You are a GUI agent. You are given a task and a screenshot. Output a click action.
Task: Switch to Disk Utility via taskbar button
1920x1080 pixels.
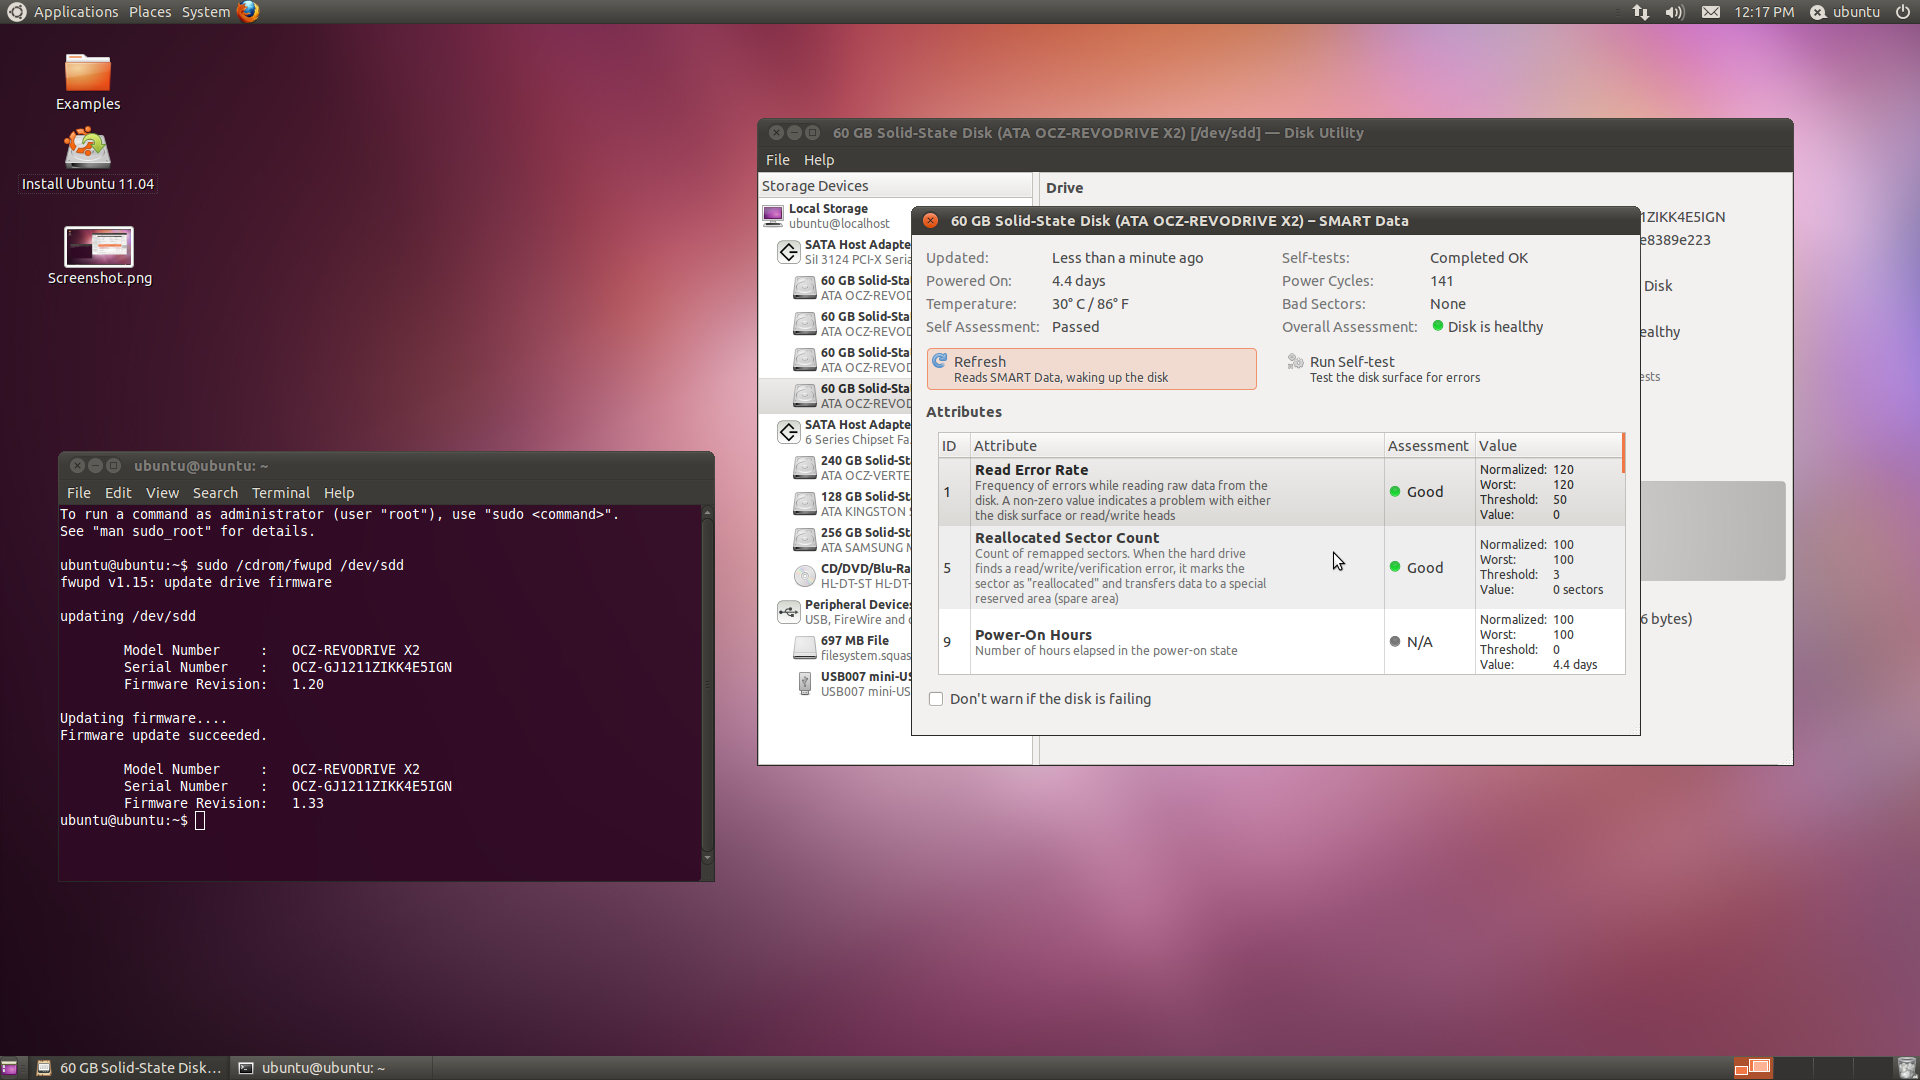pyautogui.click(x=129, y=1068)
